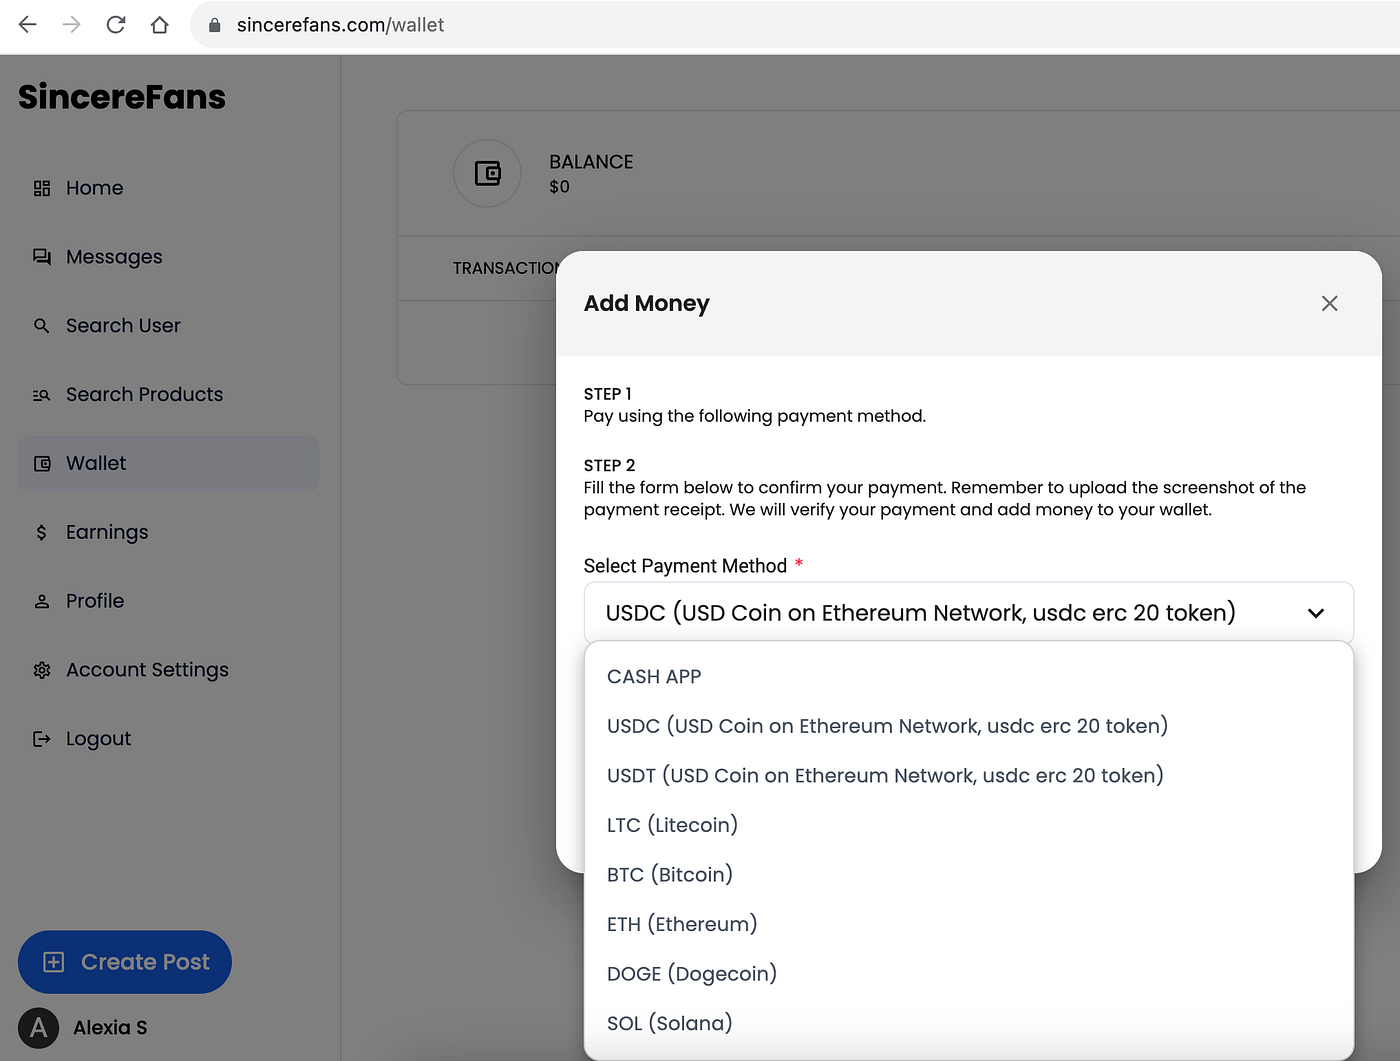This screenshot has width=1400, height=1061.
Task: Click the Home icon in the sidebar
Action: [41, 188]
